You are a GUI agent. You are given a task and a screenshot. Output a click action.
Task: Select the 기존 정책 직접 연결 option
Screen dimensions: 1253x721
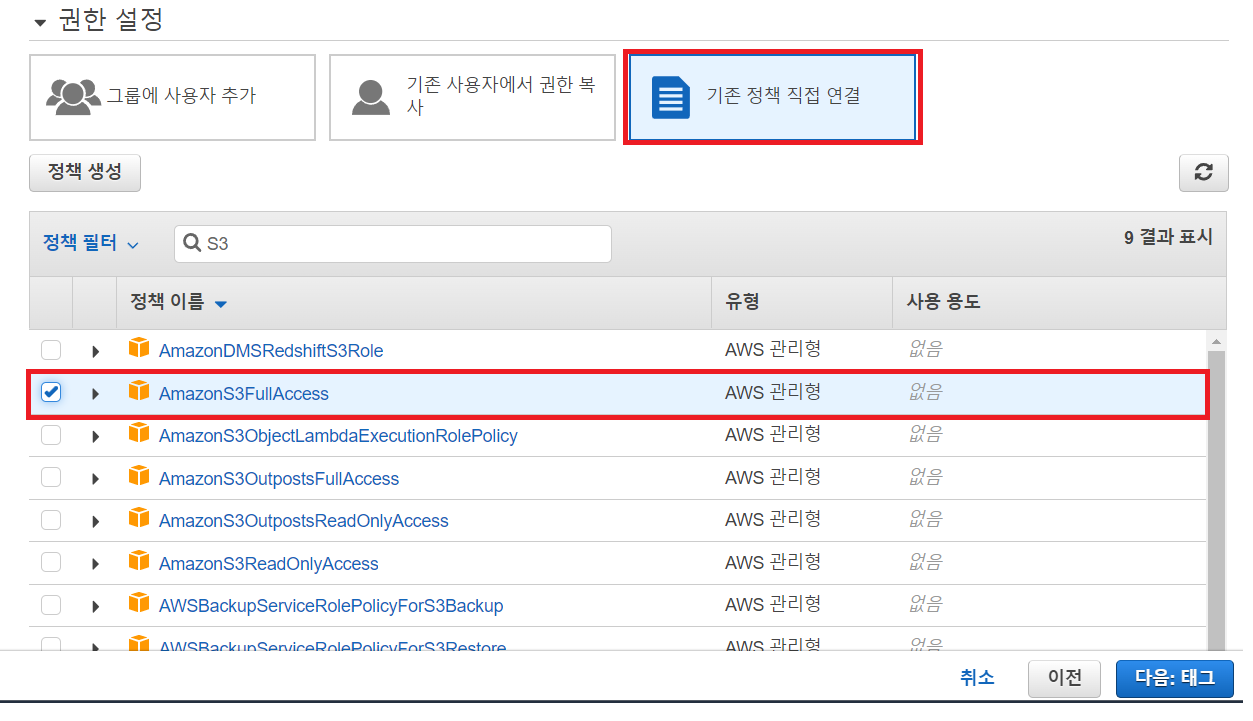(772, 97)
